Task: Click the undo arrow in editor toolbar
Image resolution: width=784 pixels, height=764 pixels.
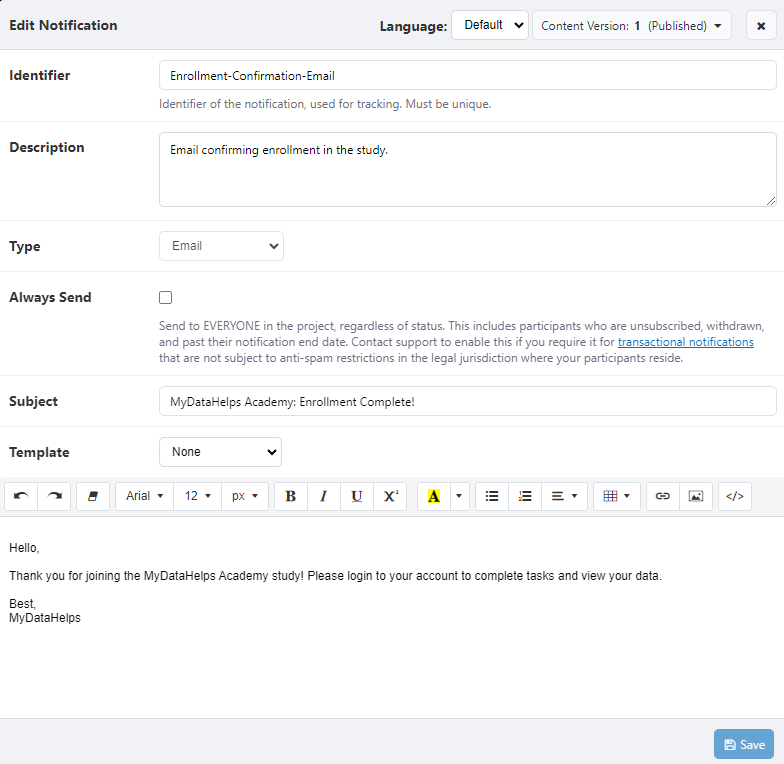Action: pyautogui.click(x=21, y=496)
